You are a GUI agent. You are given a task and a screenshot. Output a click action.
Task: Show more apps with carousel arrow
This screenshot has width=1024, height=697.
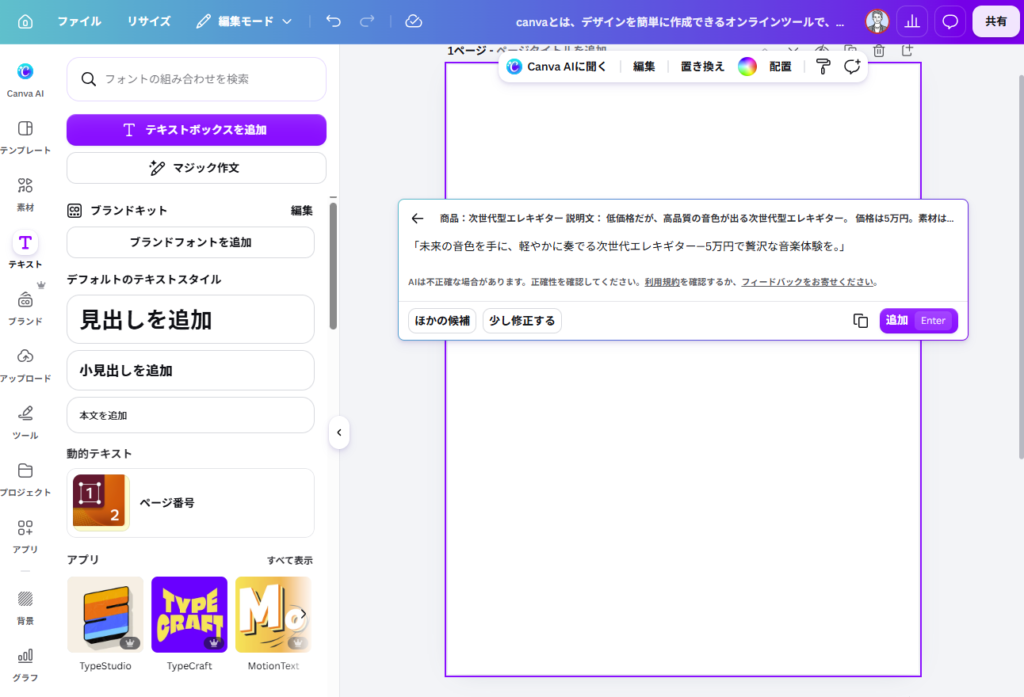(302, 614)
